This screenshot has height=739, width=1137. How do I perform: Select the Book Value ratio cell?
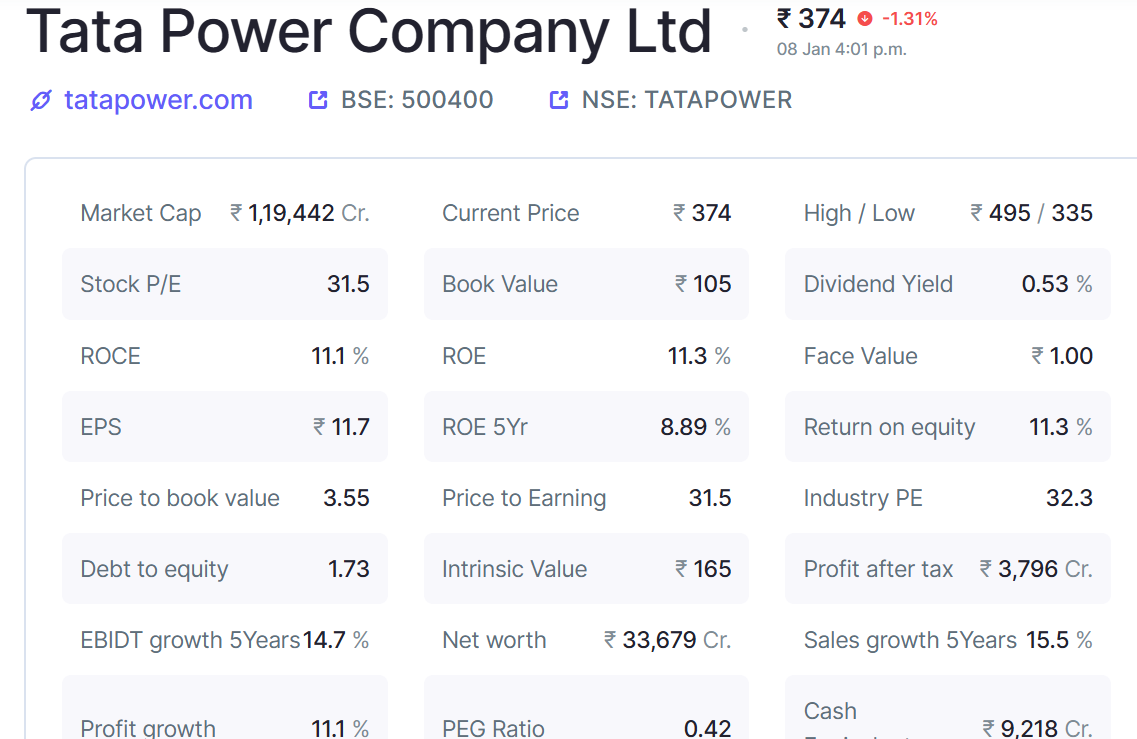click(x=586, y=284)
